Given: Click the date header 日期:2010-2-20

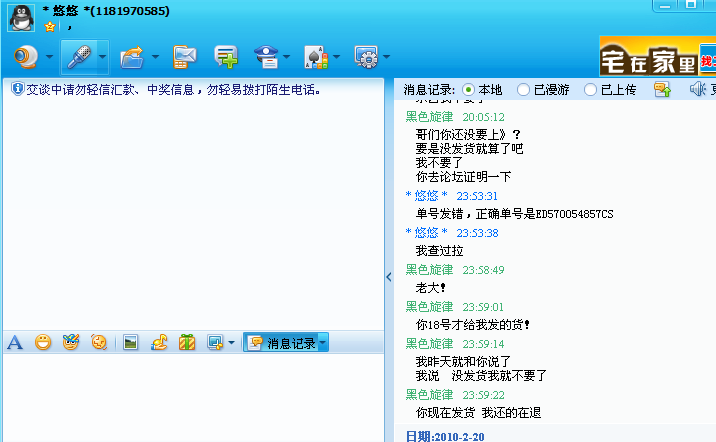Looking at the screenshot, I should (x=445, y=436).
